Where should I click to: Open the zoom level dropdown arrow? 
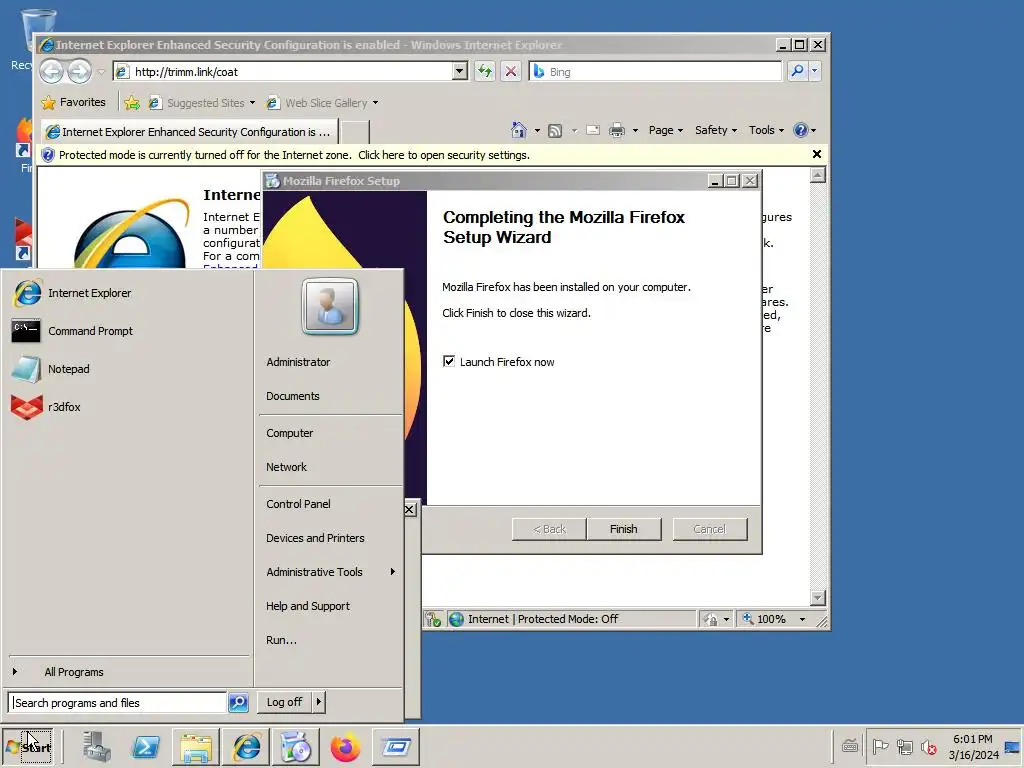[803, 619]
